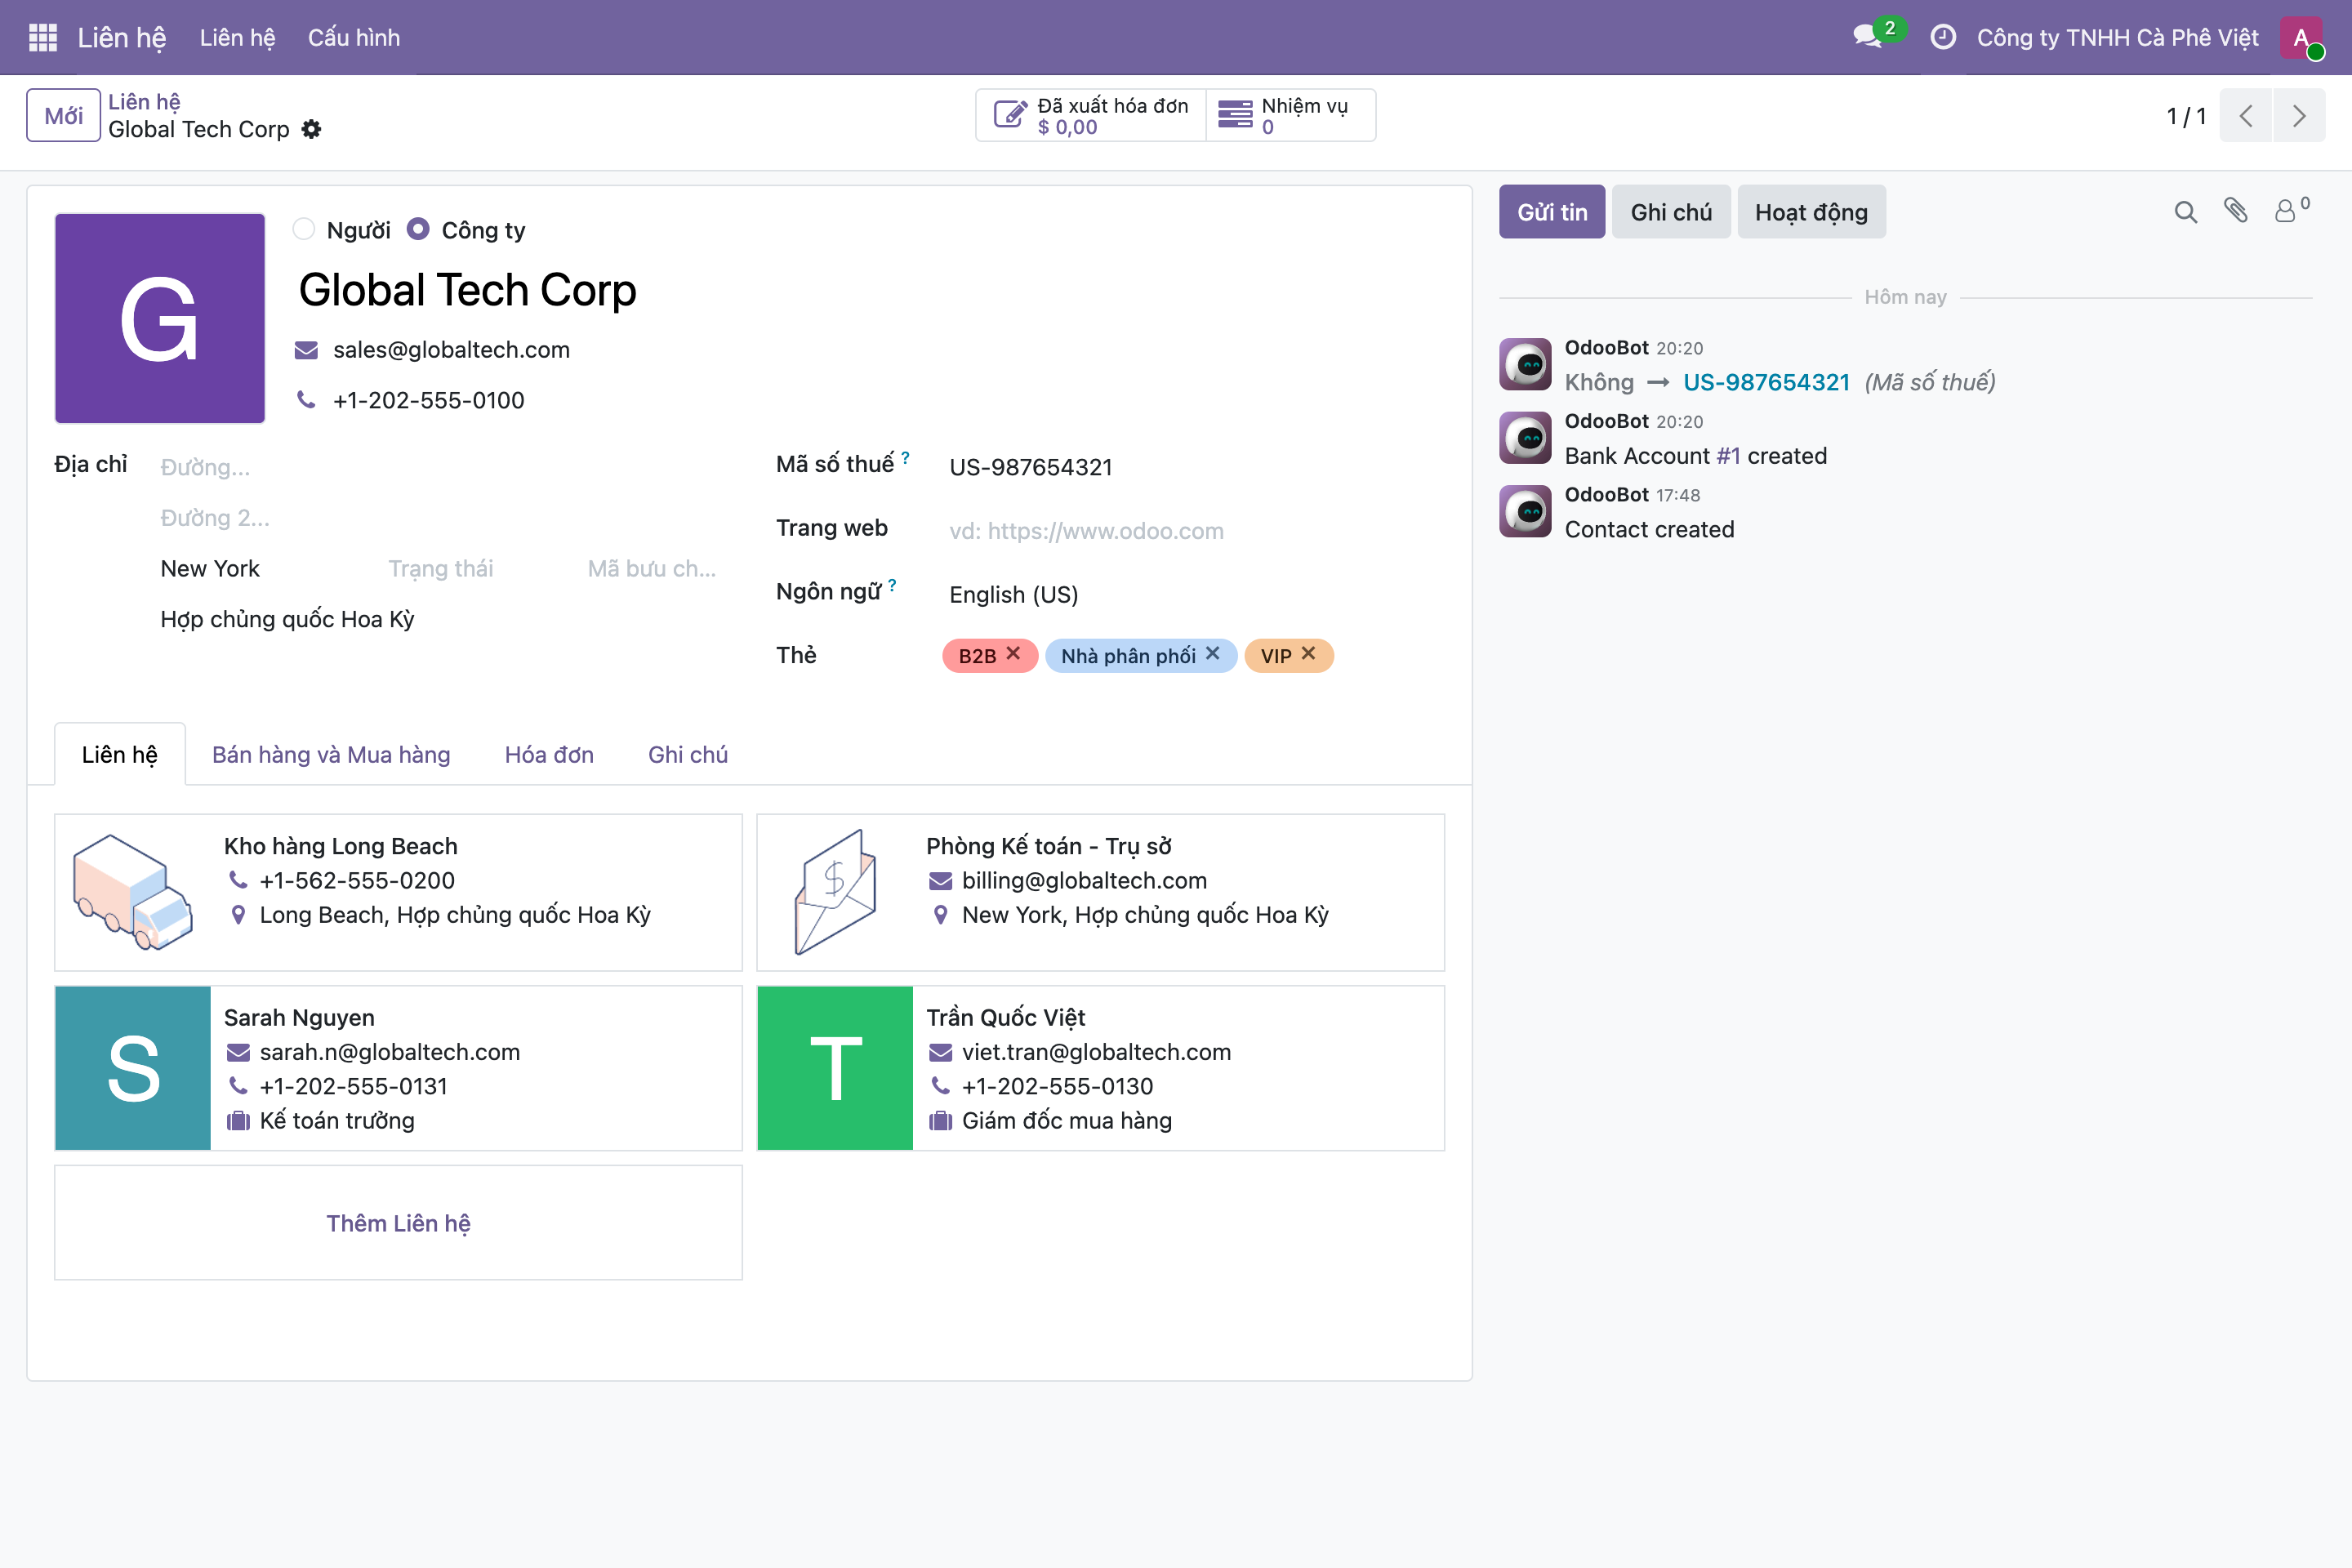This screenshot has width=2352, height=1568.
Task: Remove the B2B tag
Action: [1013, 653]
